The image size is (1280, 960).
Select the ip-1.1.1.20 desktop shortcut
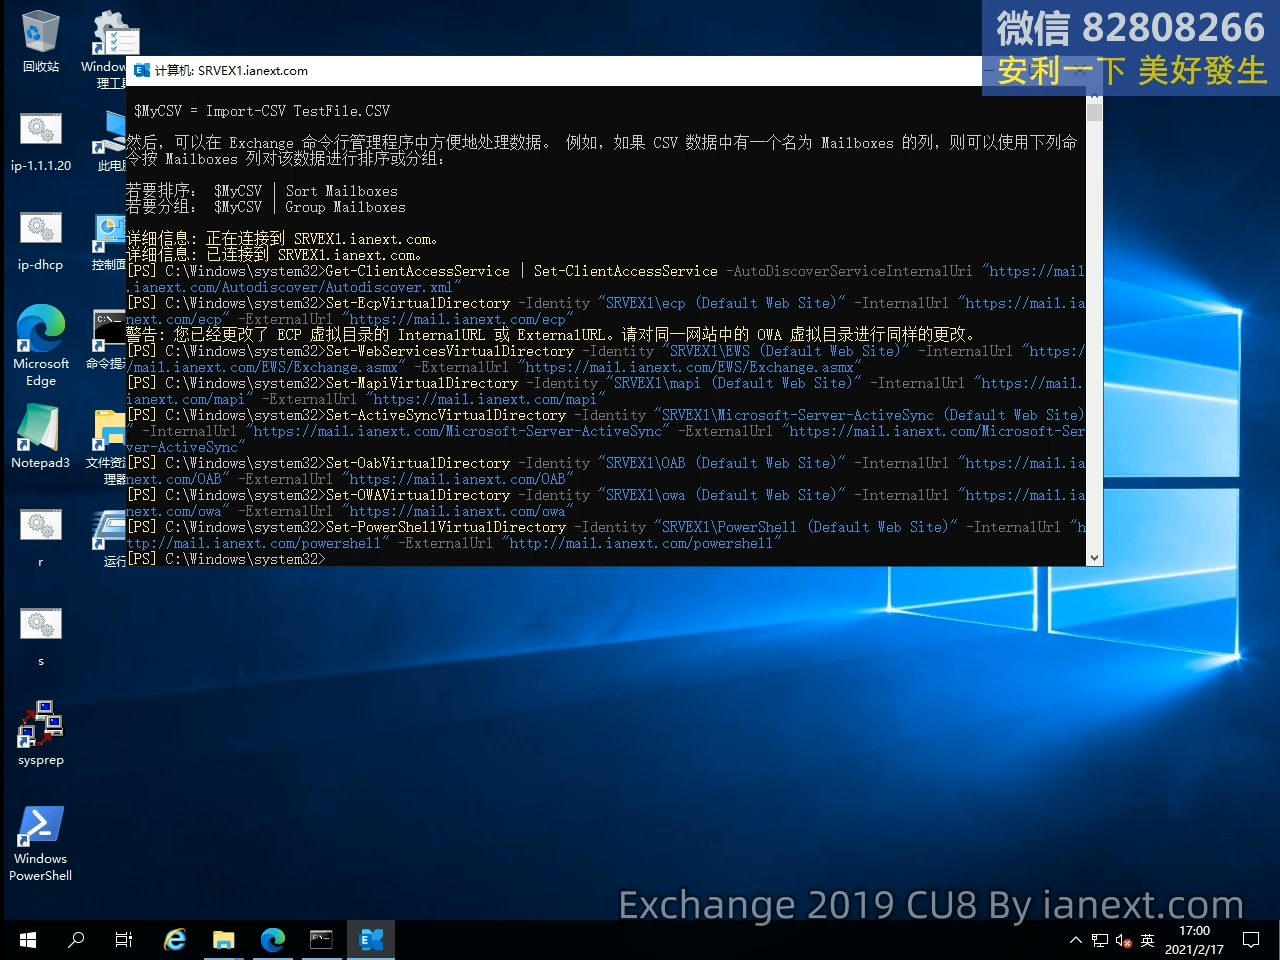pos(41,141)
